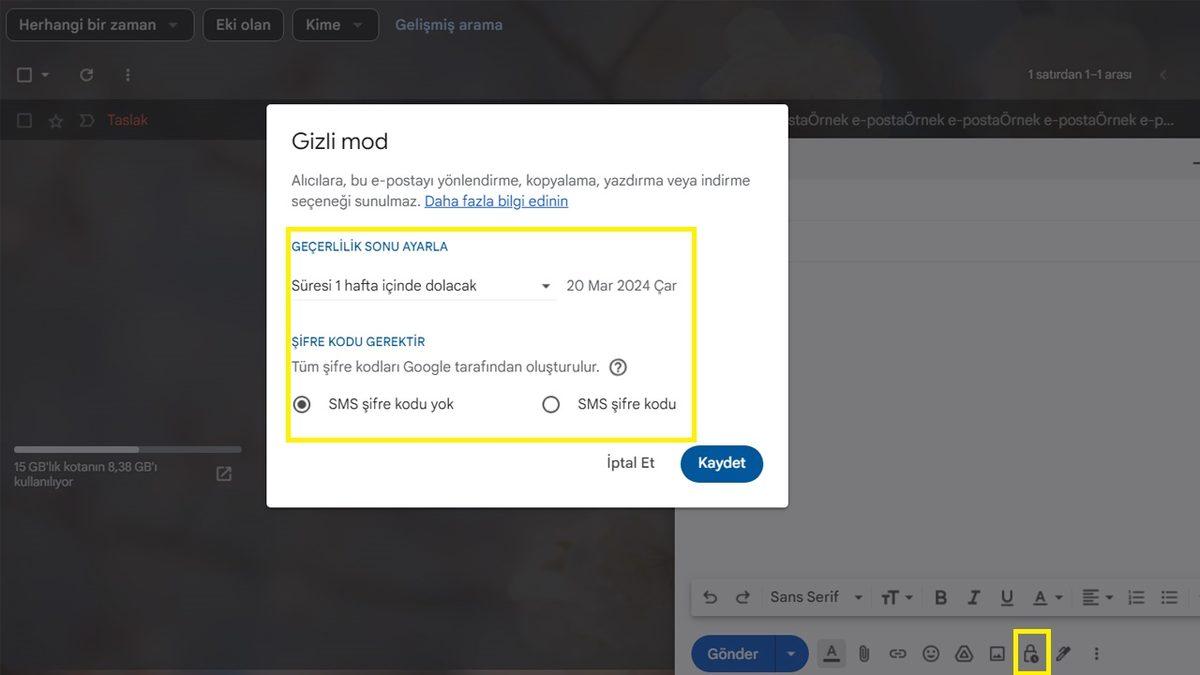Open the help icon next to password text
This screenshot has height=675, width=1200.
pos(617,367)
